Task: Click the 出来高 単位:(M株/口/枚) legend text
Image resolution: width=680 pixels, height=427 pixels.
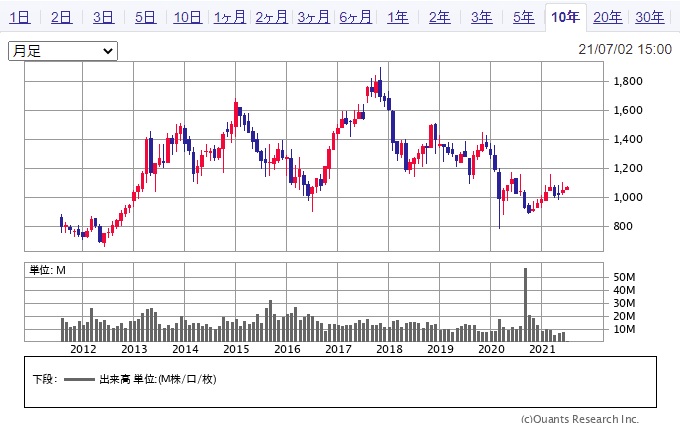Action: point(158,379)
